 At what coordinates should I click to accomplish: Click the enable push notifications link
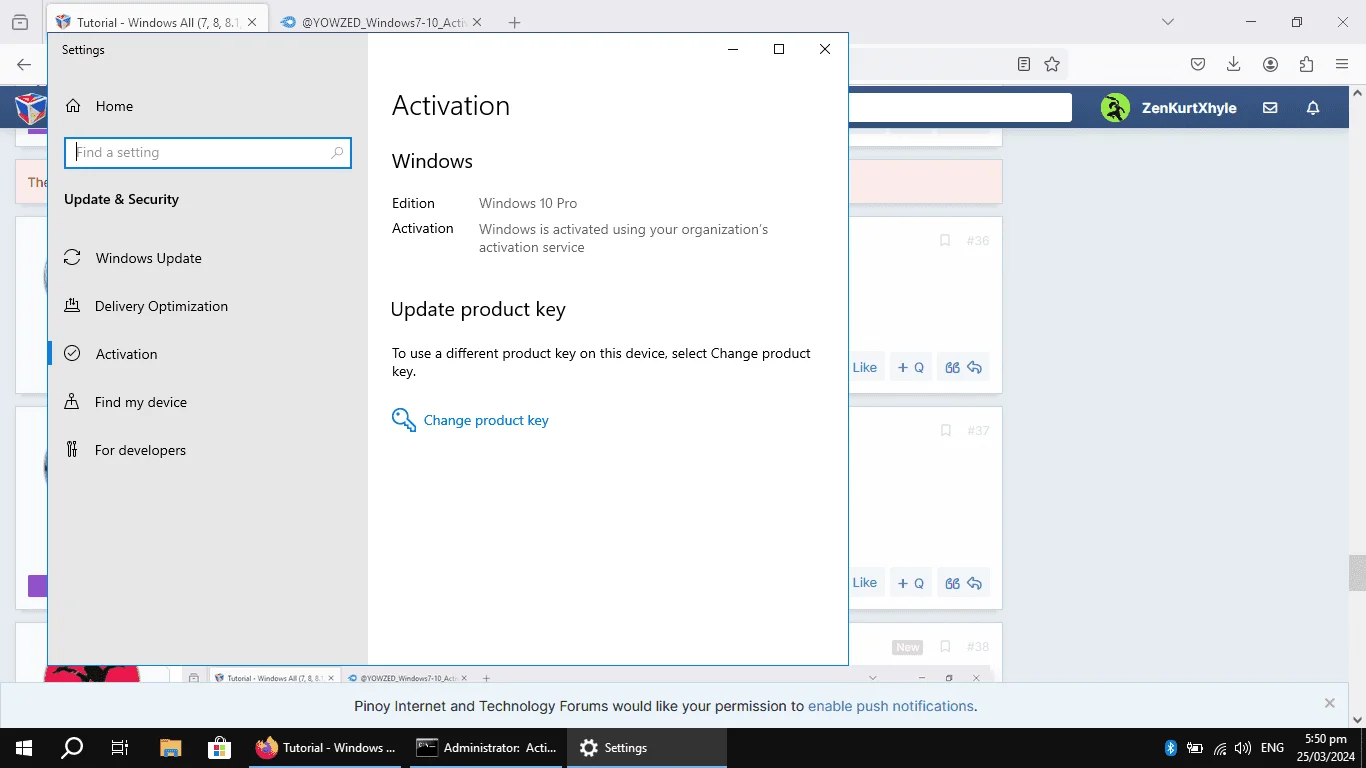890,706
